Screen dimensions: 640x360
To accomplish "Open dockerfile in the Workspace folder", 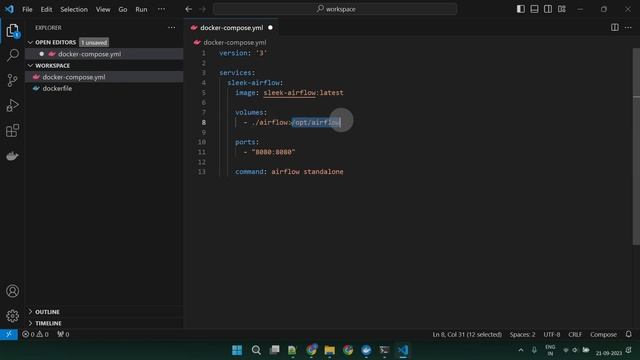I will (x=104, y=88).
